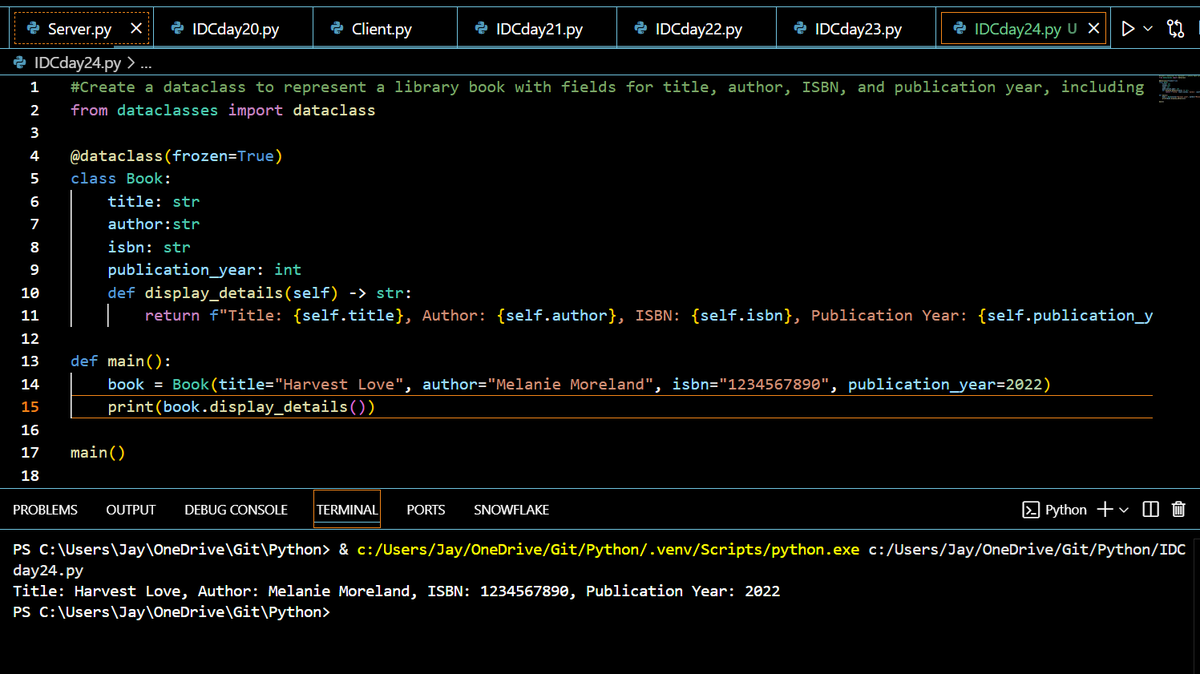Open run options dropdown arrow
1200x674 pixels.
1147,29
